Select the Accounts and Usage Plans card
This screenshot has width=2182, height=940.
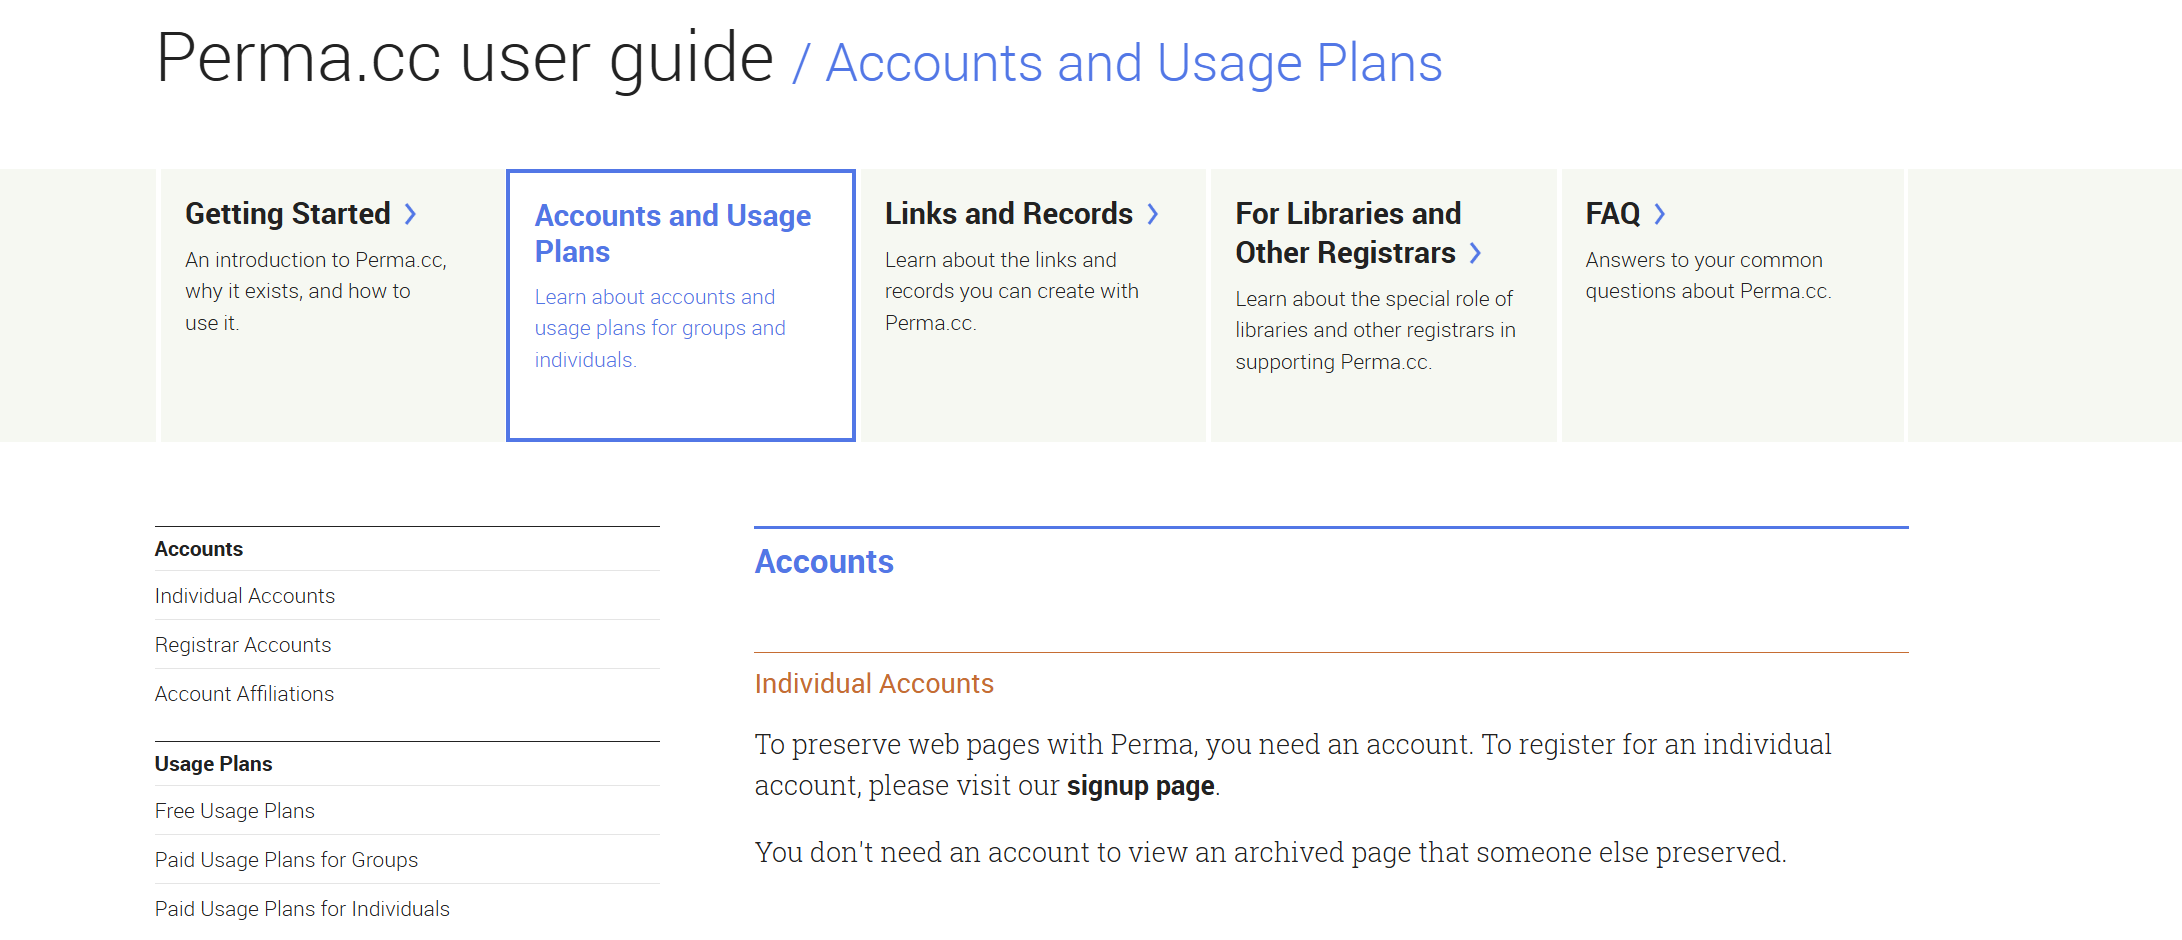coord(681,305)
